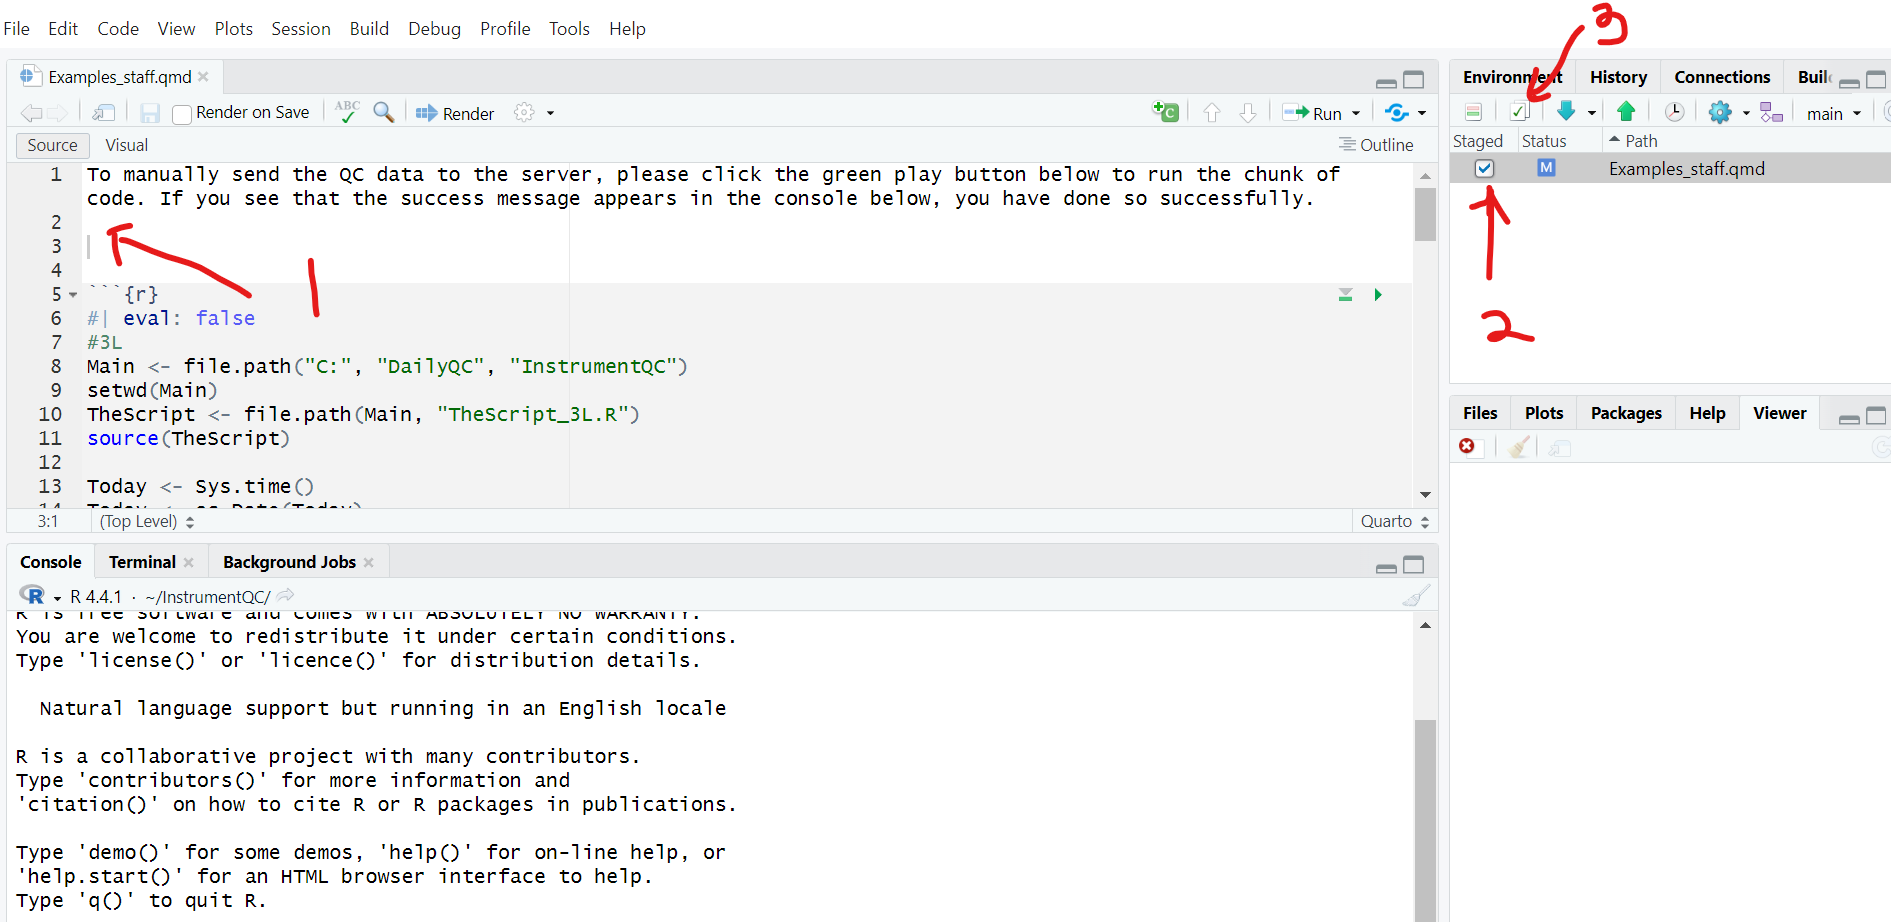Click the spell check ABC icon
Image resolution: width=1891 pixels, height=922 pixels.
(347, 112)
